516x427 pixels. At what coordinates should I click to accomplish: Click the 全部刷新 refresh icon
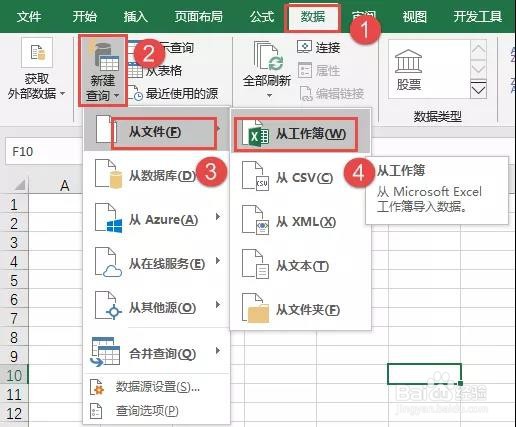[x=269, y=56]
